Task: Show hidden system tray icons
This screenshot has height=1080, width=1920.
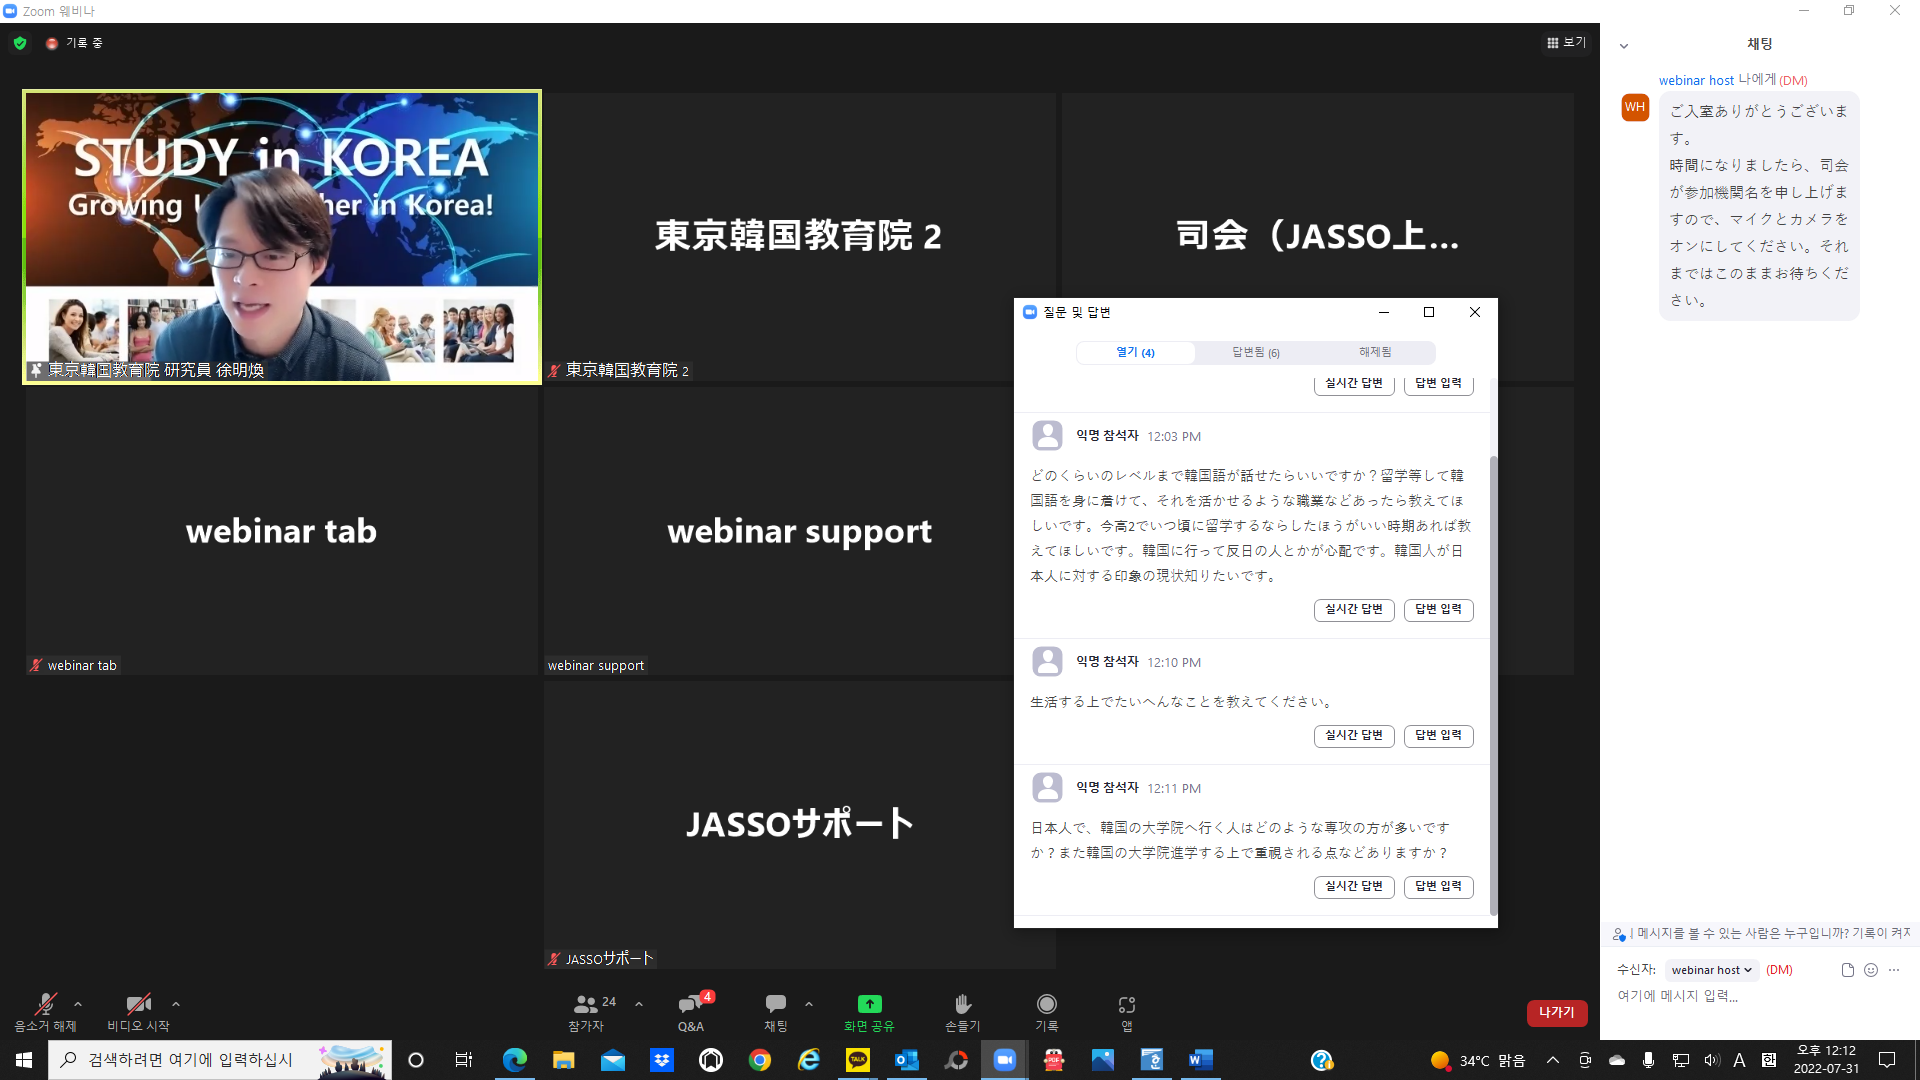Action: (1553, 1060)
